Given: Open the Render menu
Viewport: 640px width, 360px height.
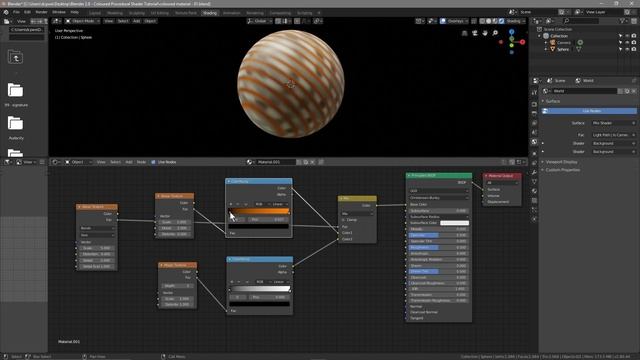Looking at the screenshot, I should [42, 12].
